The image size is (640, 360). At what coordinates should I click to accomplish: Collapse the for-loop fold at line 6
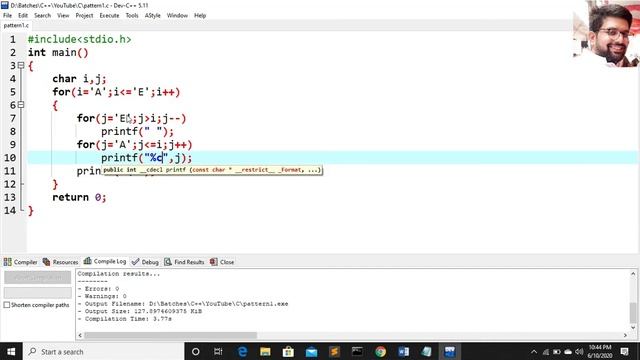[x=21, y=105]
